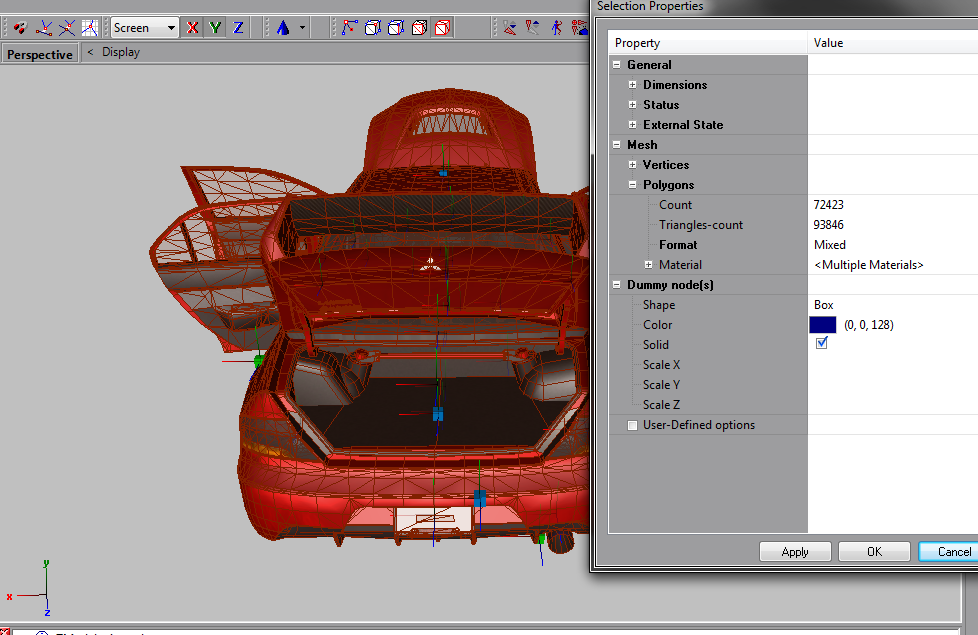Image resolution: width=978 pixels, height=635 pixels.
Task: Select the blue cone pivot tool icon
Action: 283,28
